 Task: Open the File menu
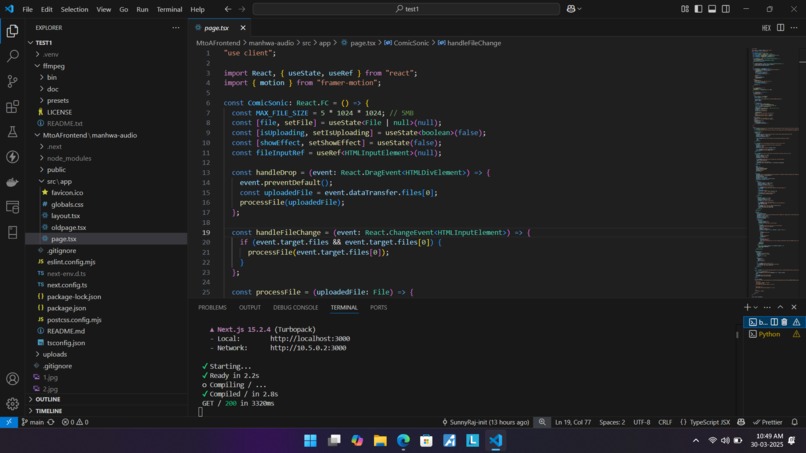coord(28,9)
